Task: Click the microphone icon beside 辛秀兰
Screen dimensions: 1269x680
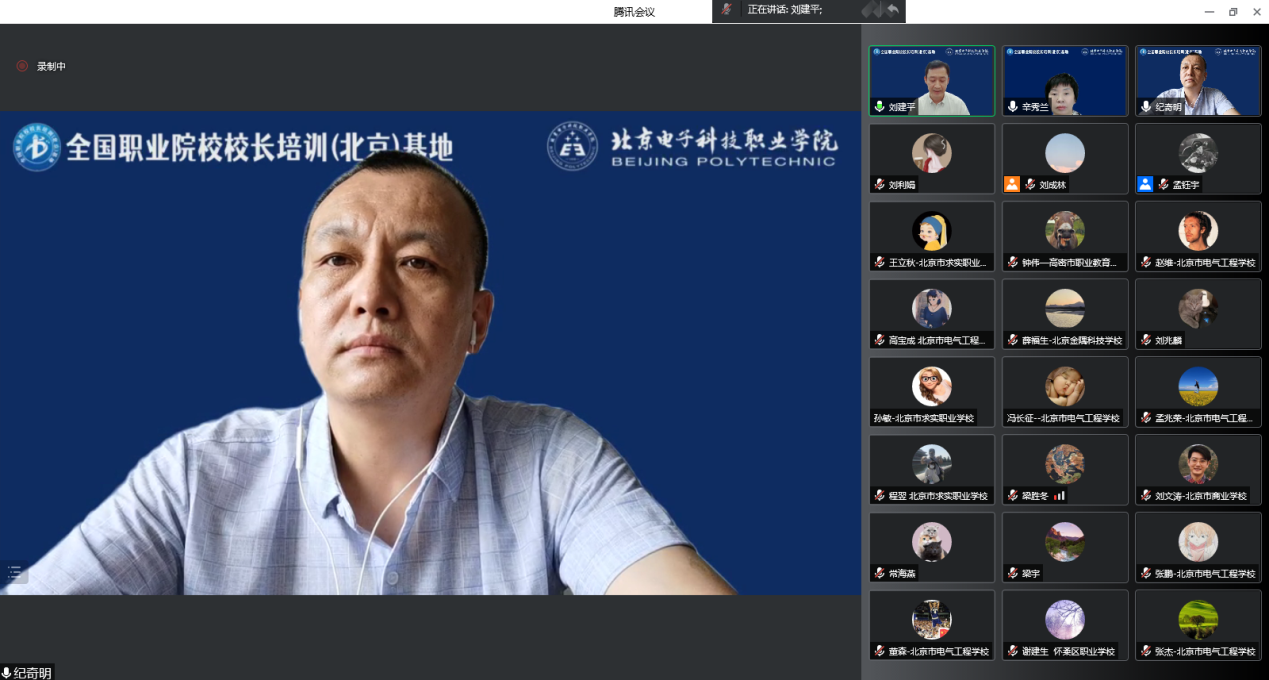Action: (x=1012, y=106)
